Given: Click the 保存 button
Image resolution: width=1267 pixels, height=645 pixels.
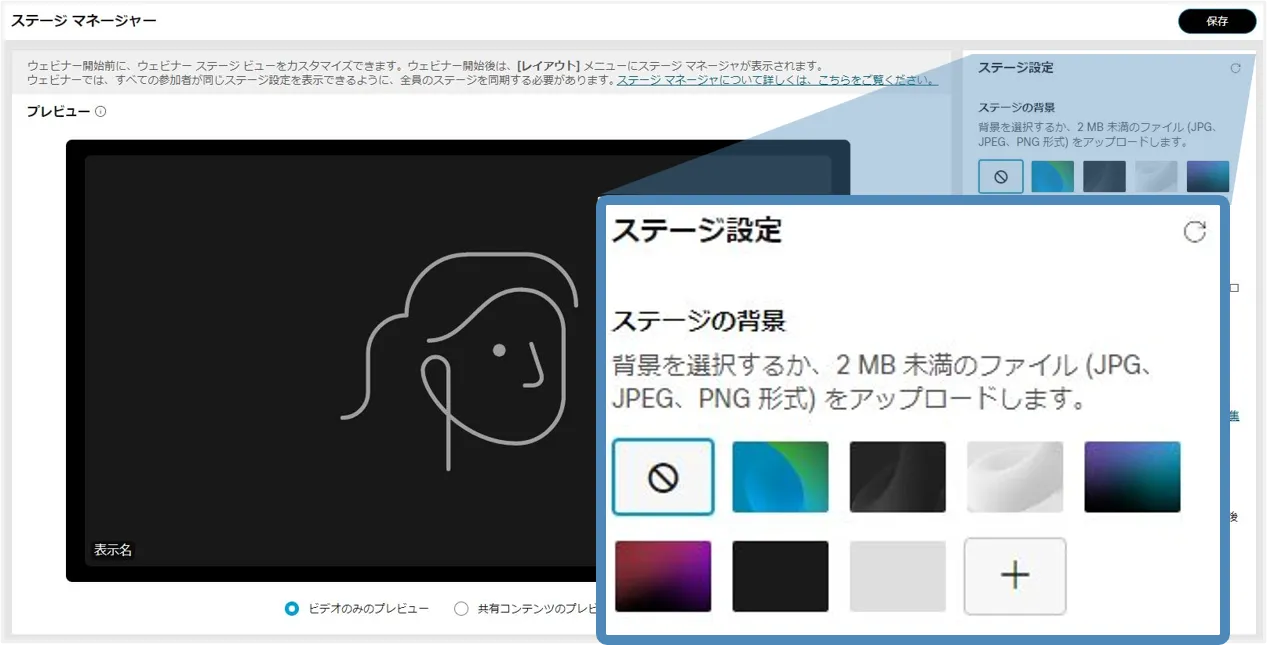Looking at the screenshot, I should click(x=1216, y=21).
